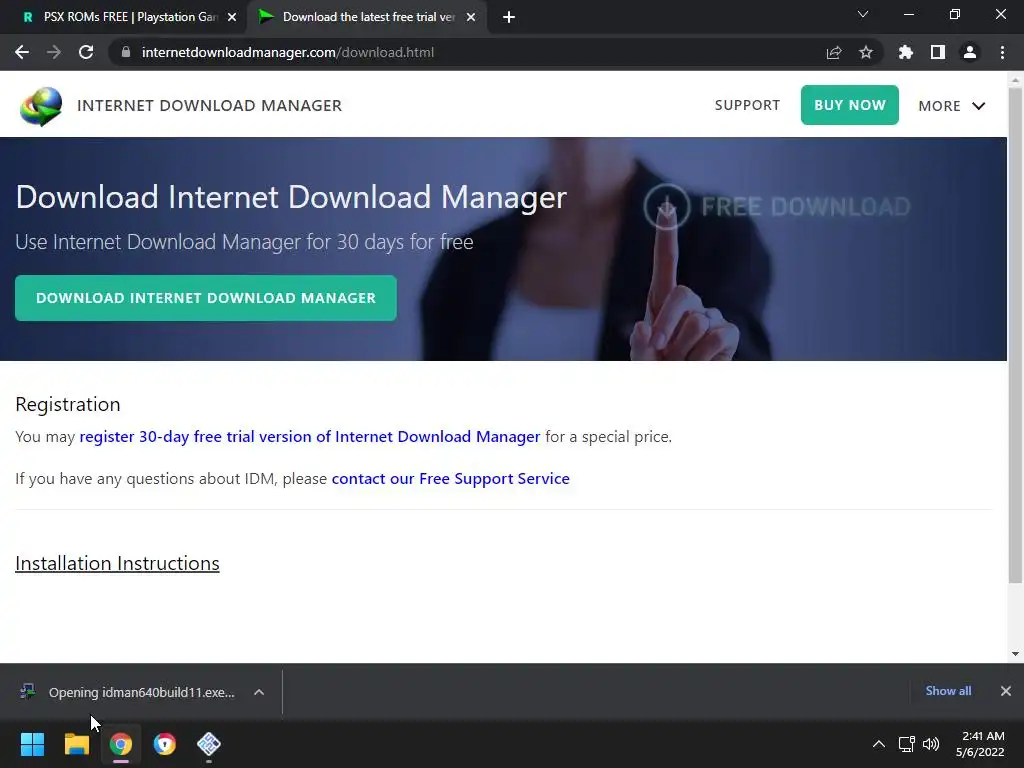
Task: Expand the MORE dropdown menu
Action: (952, 106)
